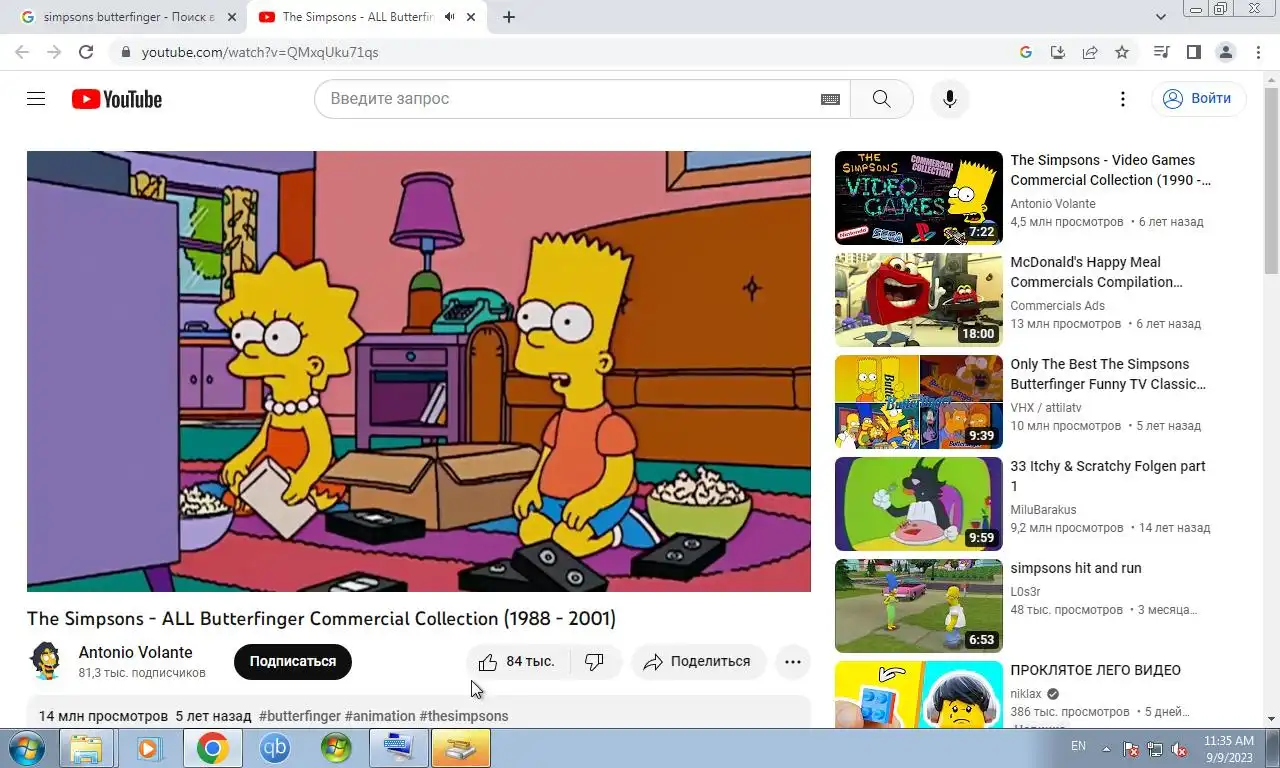1280x768 pixels.
Task: Click the 'Commercials Ads' channel name
Action: point(1058,306)
